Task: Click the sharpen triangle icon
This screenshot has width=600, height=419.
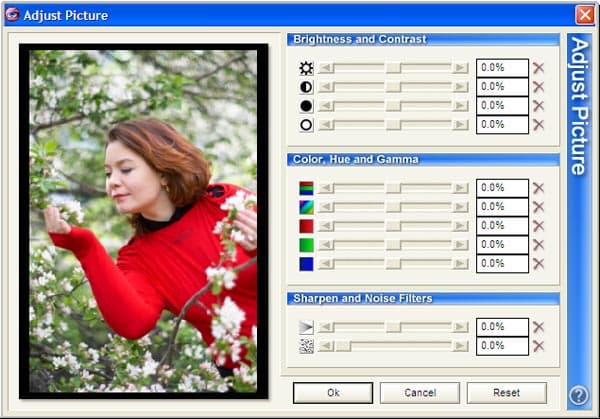Action: (x=306, y=327)
